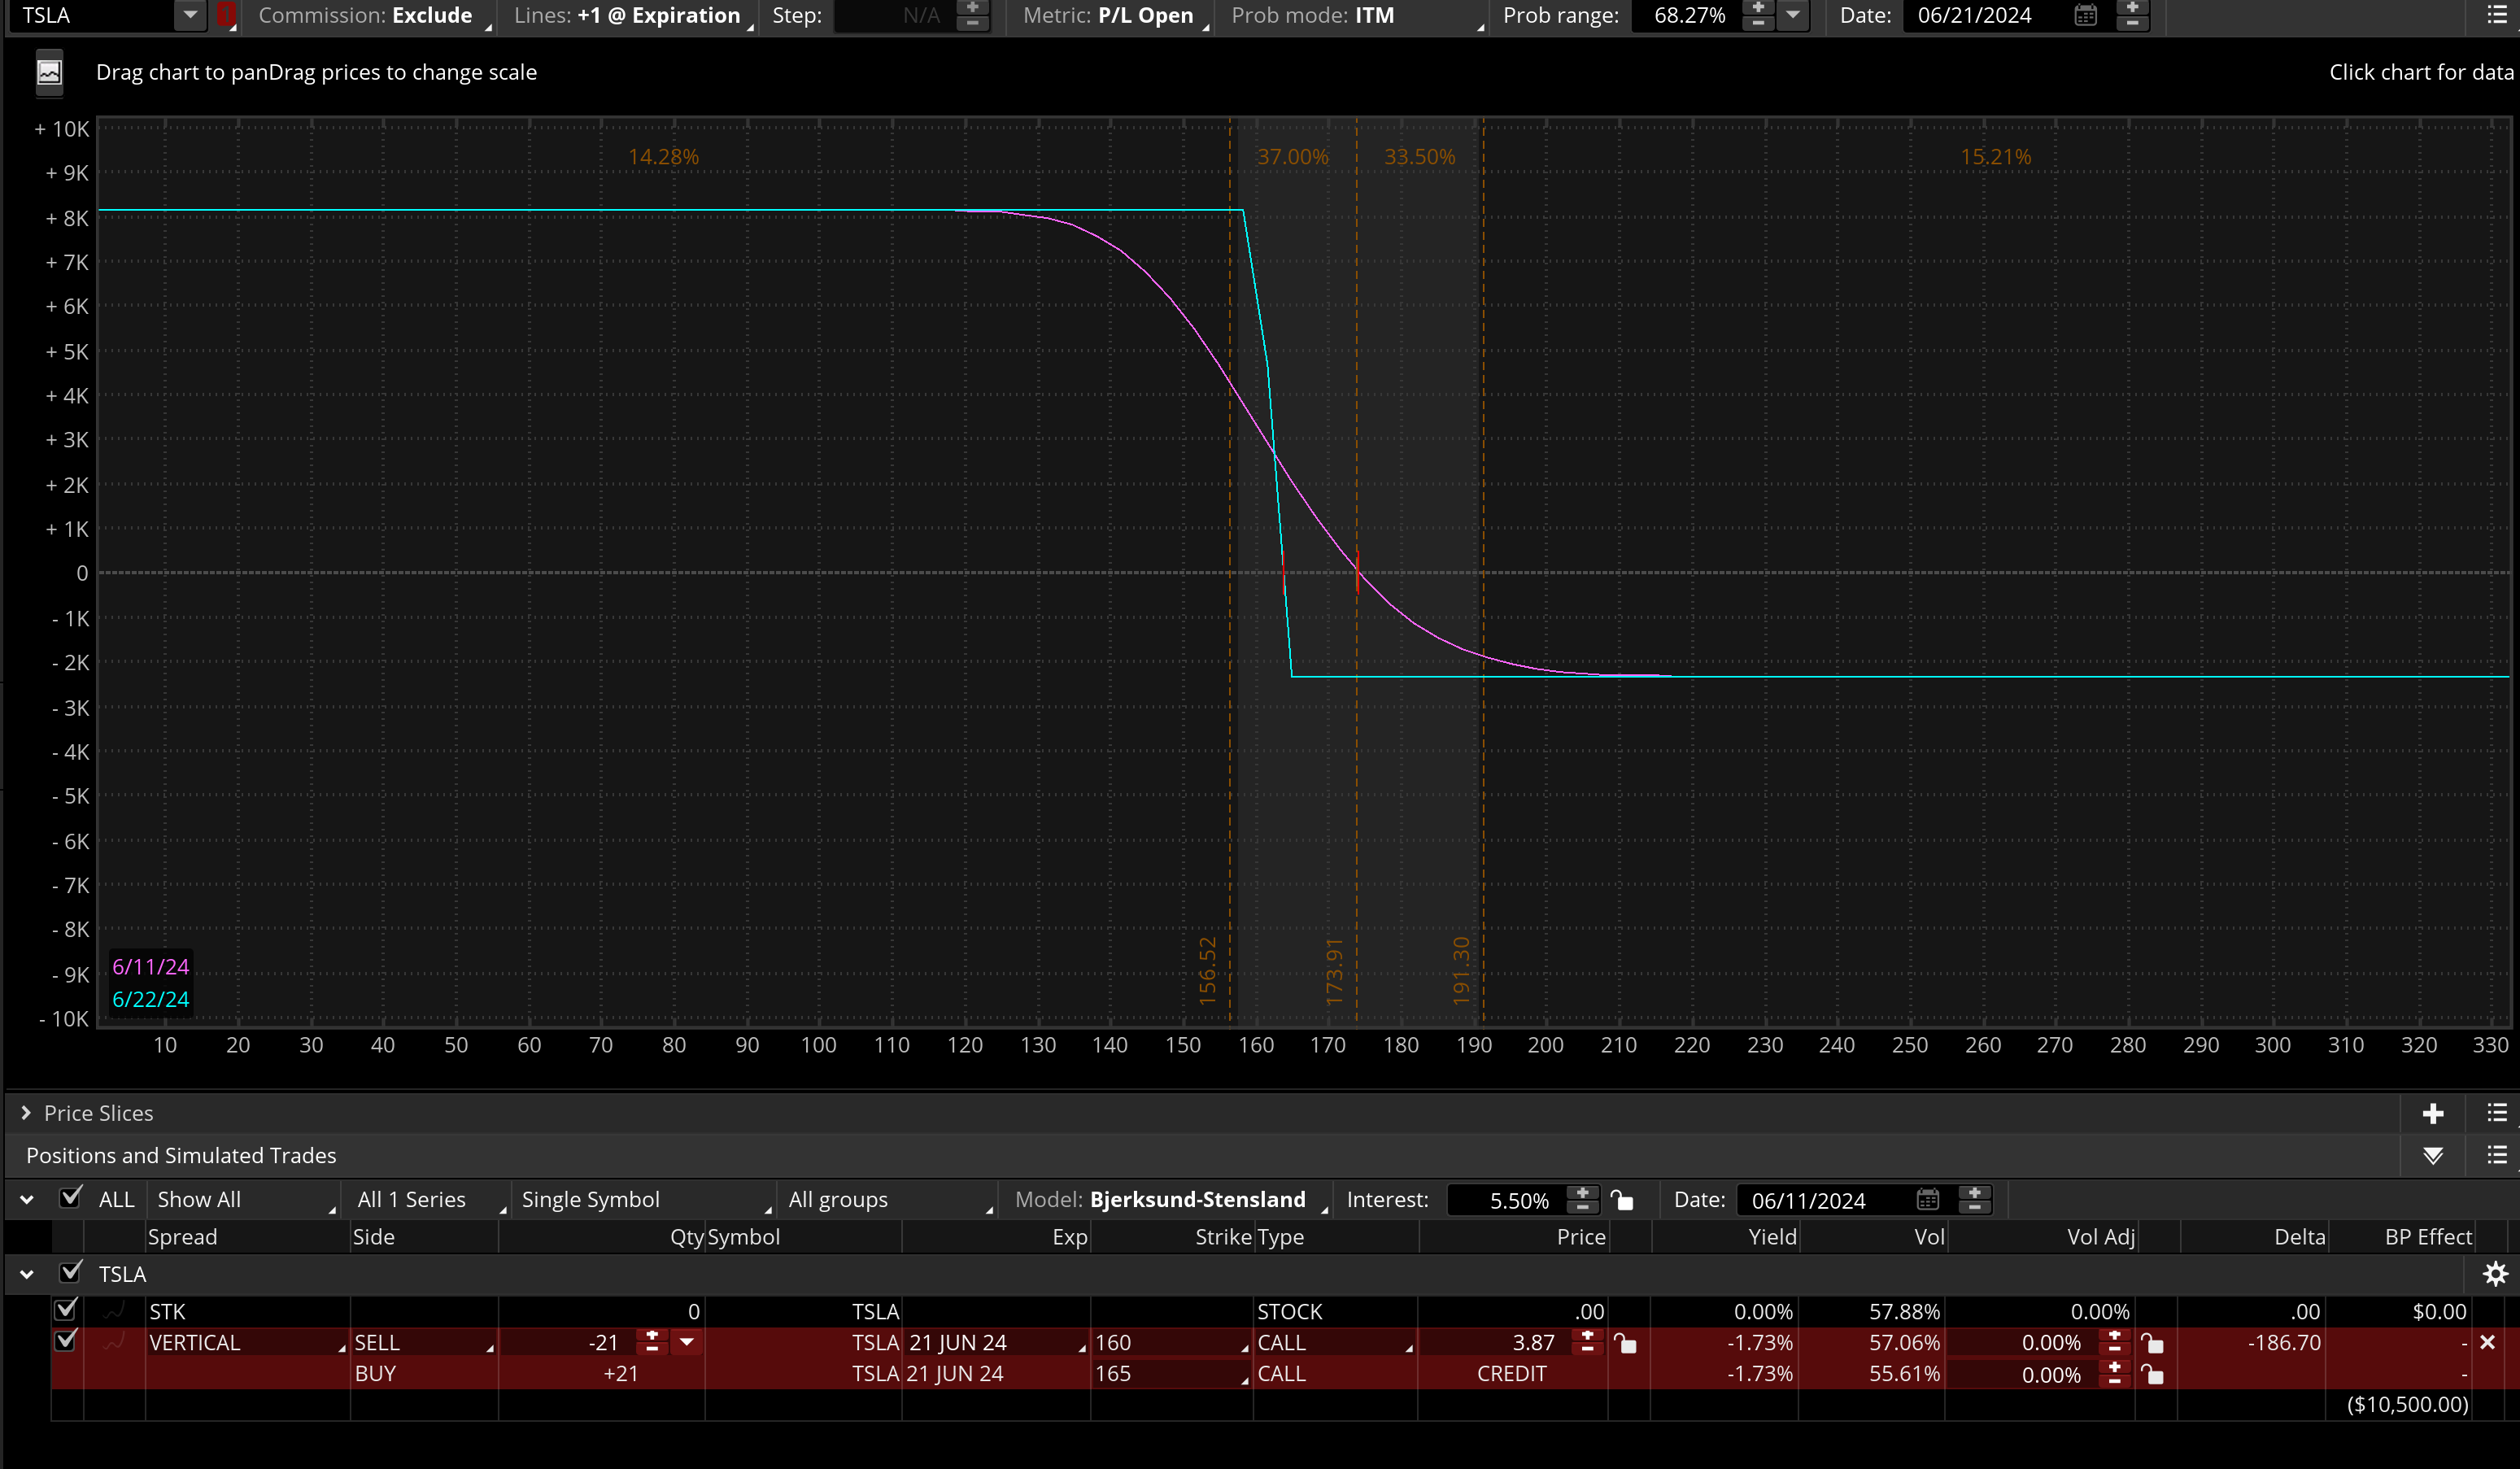The height and width of the screenshot is (1469, 2520).
Task: Remove the VERTICAL simulated trade
Action: (x=2488, y=1342)
